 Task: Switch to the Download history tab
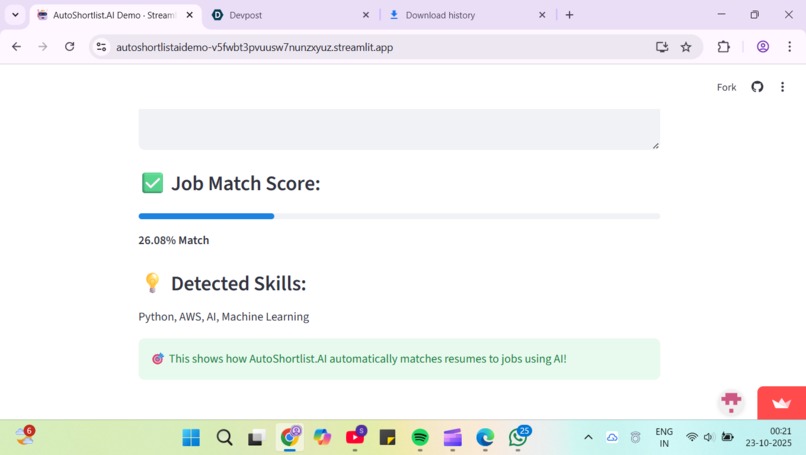[x=468, y=15]
